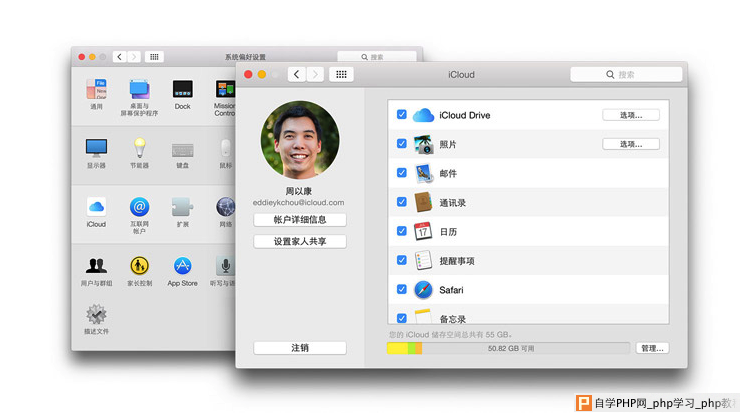Open Photos options (选项…) button
745x417 pixels.
pyautogui.click(x=631, y=144)
